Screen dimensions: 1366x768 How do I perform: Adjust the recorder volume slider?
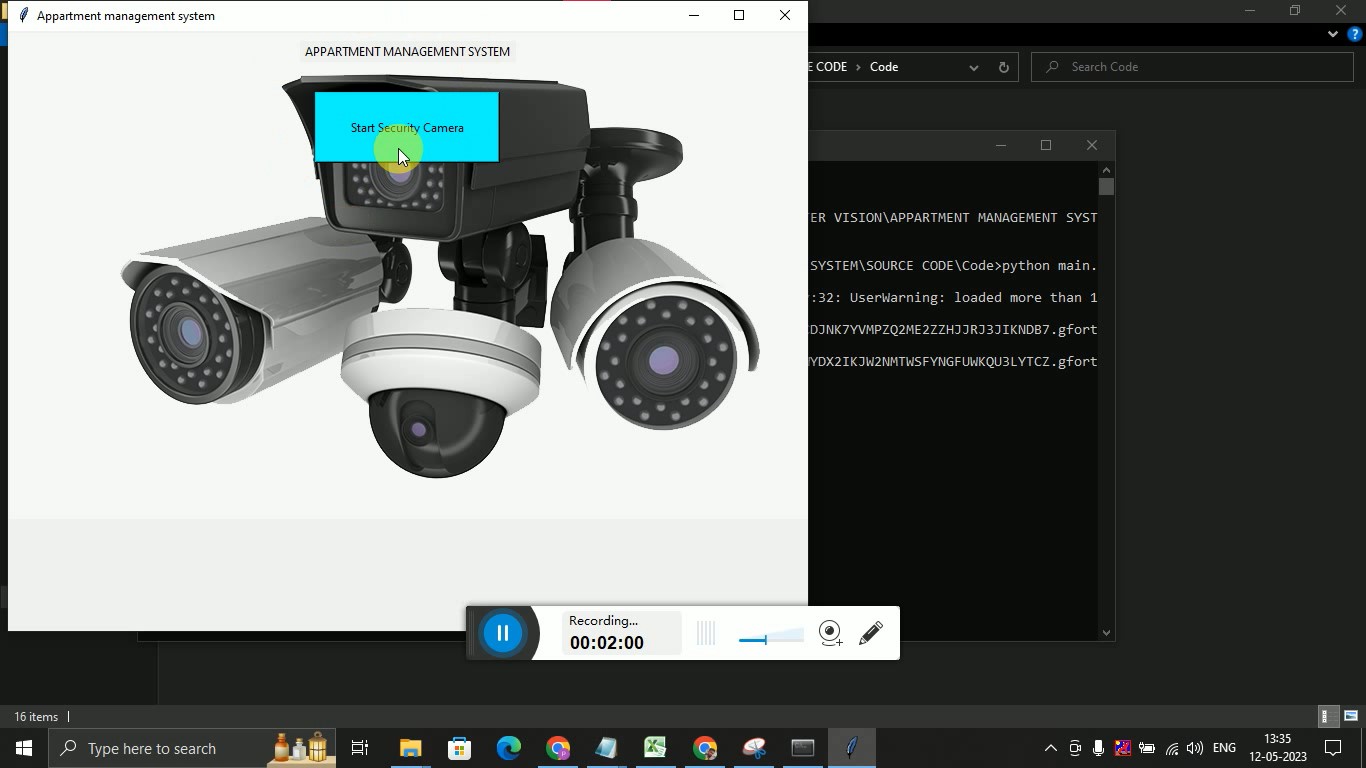click(x=771, y=636)
